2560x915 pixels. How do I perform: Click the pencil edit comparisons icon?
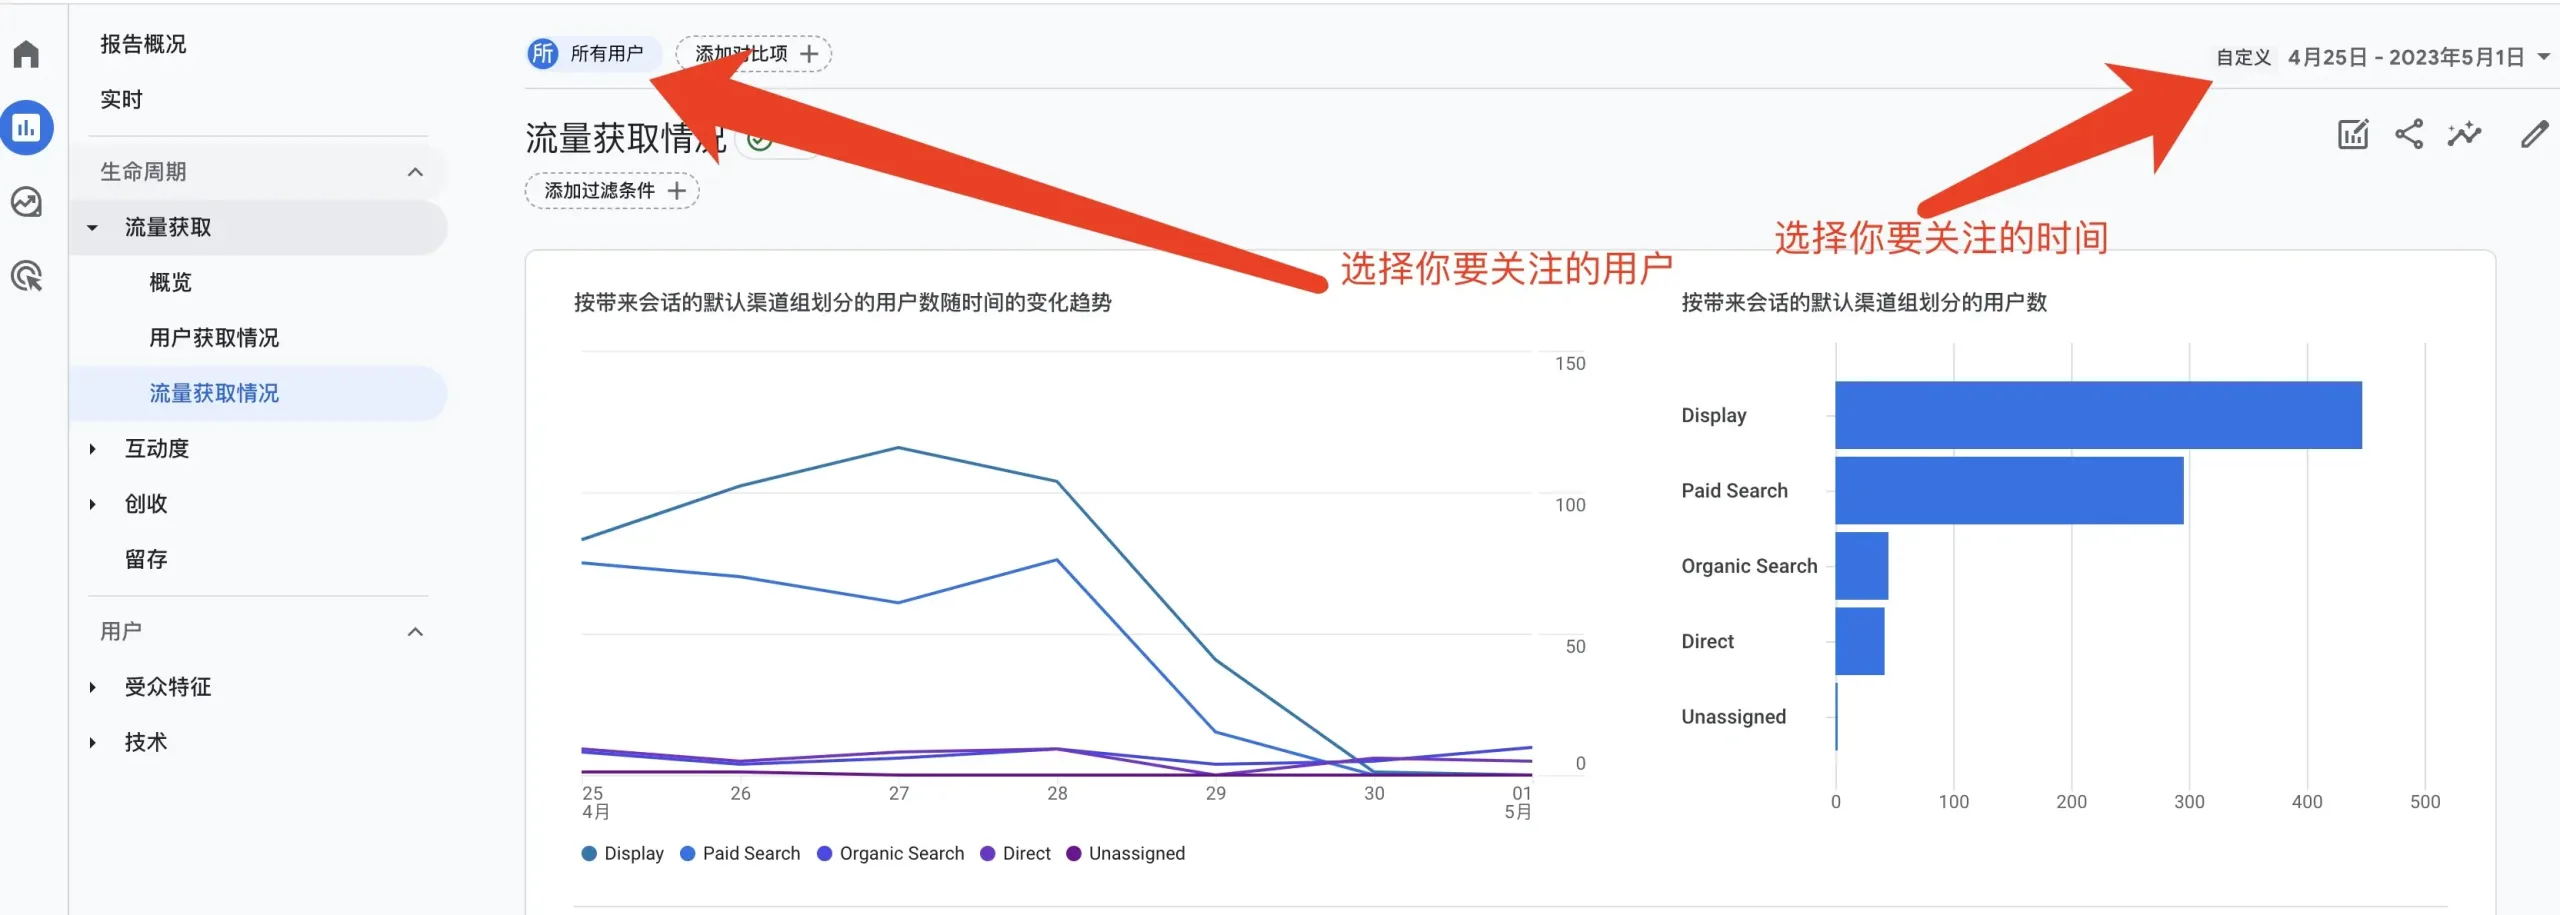(2535, 134)
